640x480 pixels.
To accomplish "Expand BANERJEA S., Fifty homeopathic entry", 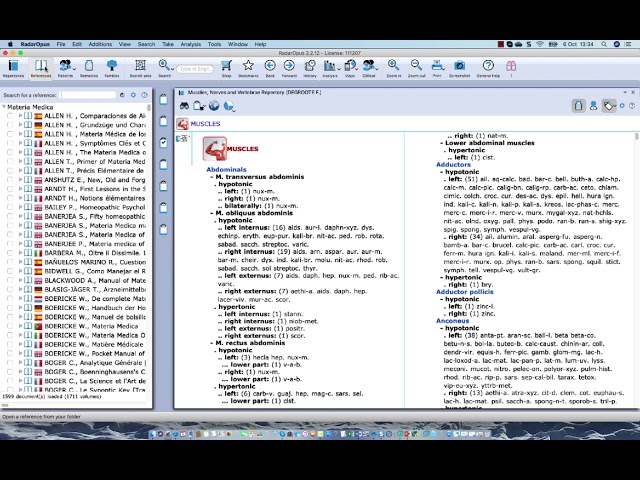I will (20, 216).
